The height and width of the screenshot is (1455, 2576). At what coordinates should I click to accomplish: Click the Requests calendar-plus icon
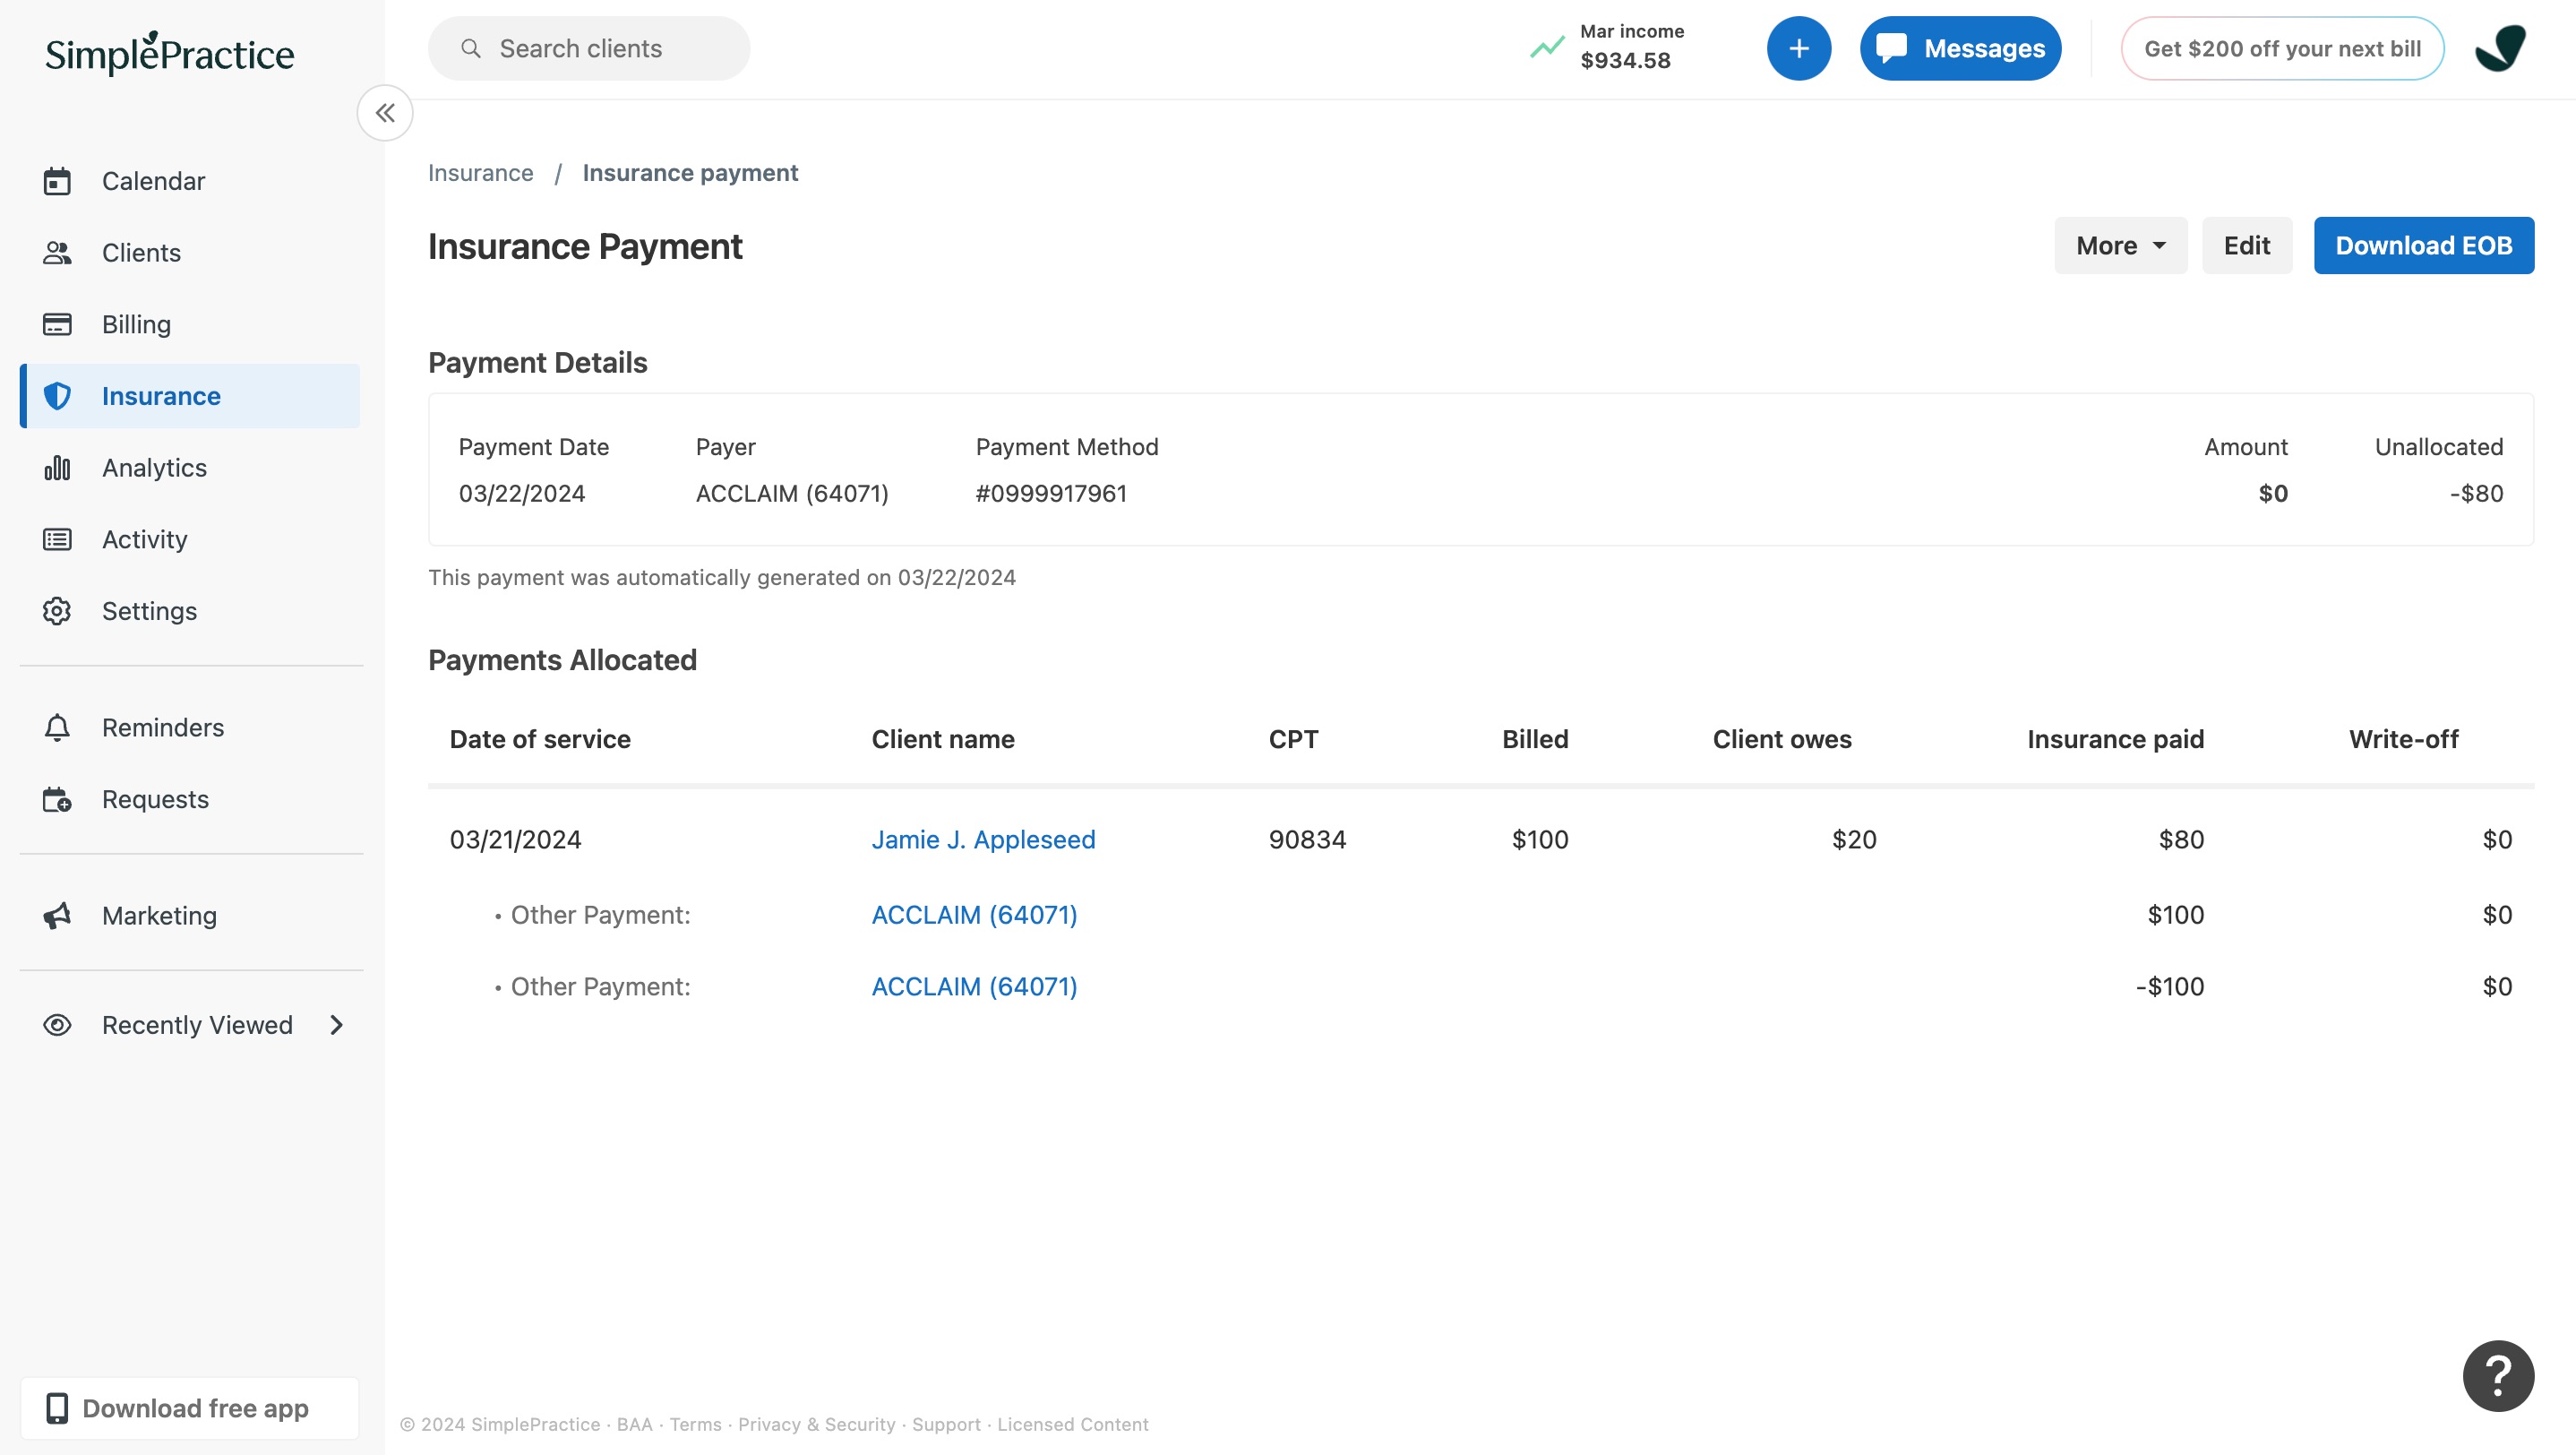(57, 799)
